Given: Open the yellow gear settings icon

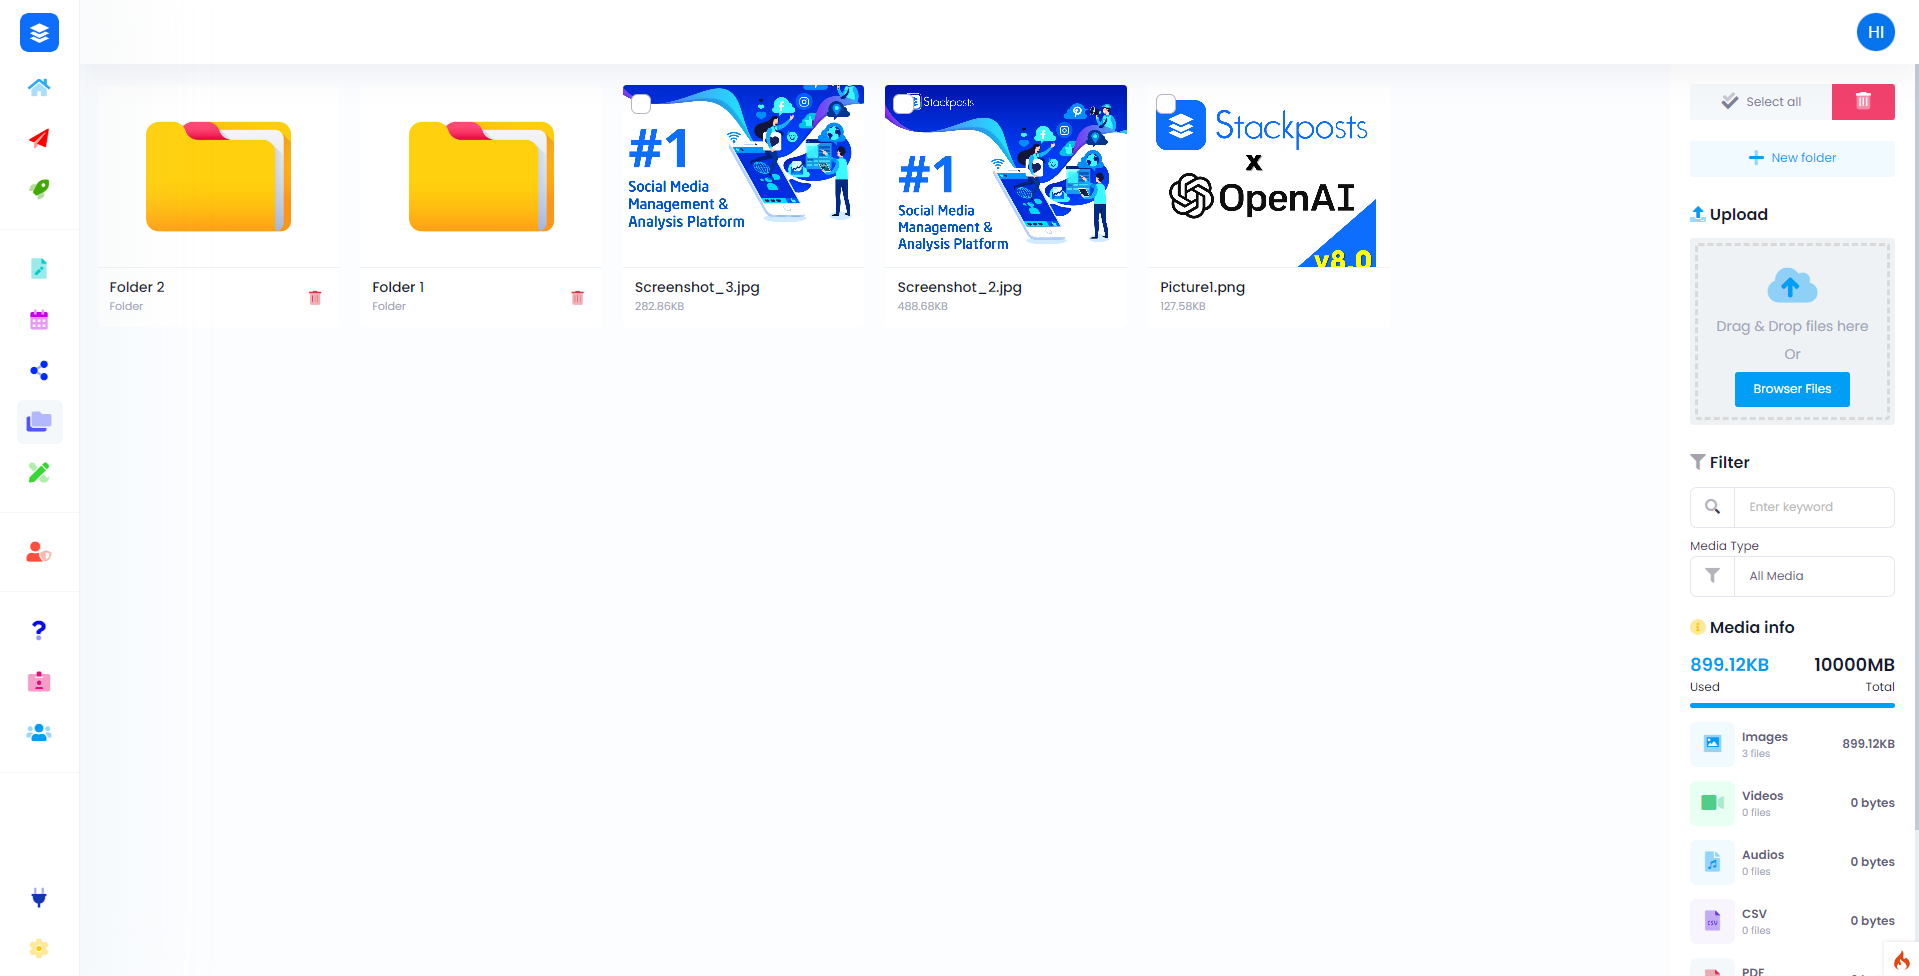Looking at the screenshot, I should pyautogui.click(x=39, y=948).
